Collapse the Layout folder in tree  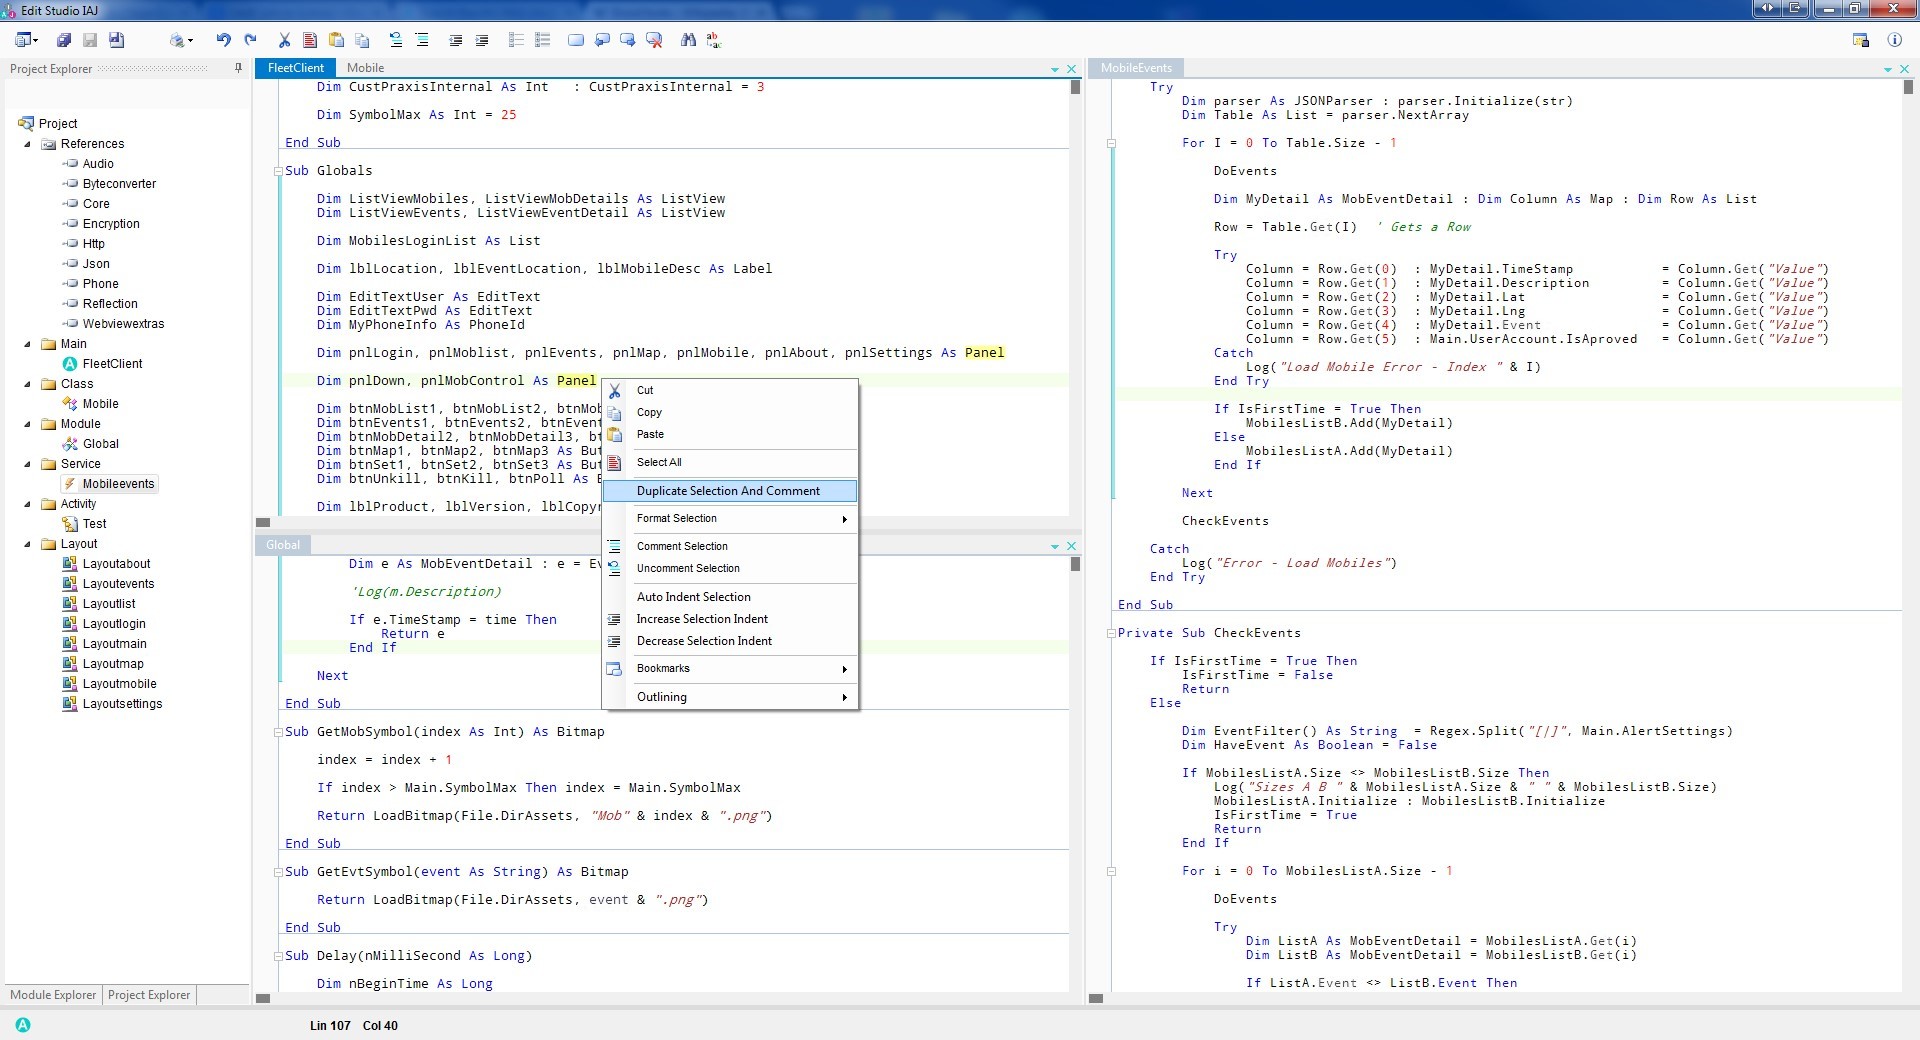[28, 544]
